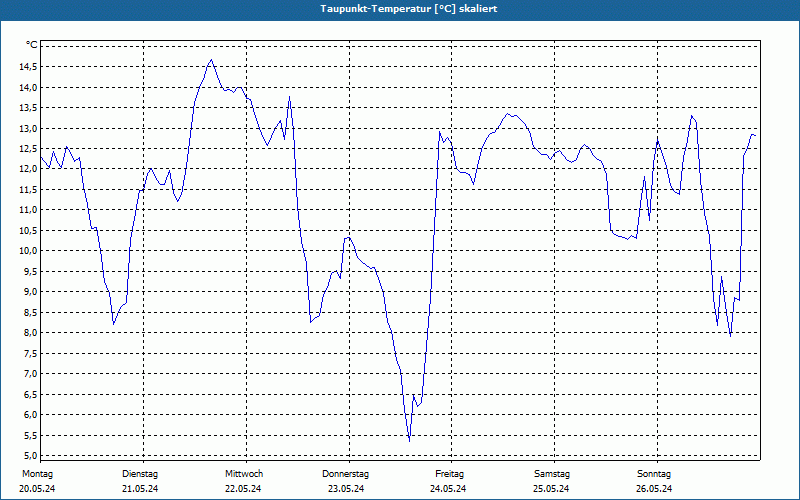Select the date 24.05.24
Image resolution: width=800 pixels, height=500 pixels.
[x=448, y=489]
